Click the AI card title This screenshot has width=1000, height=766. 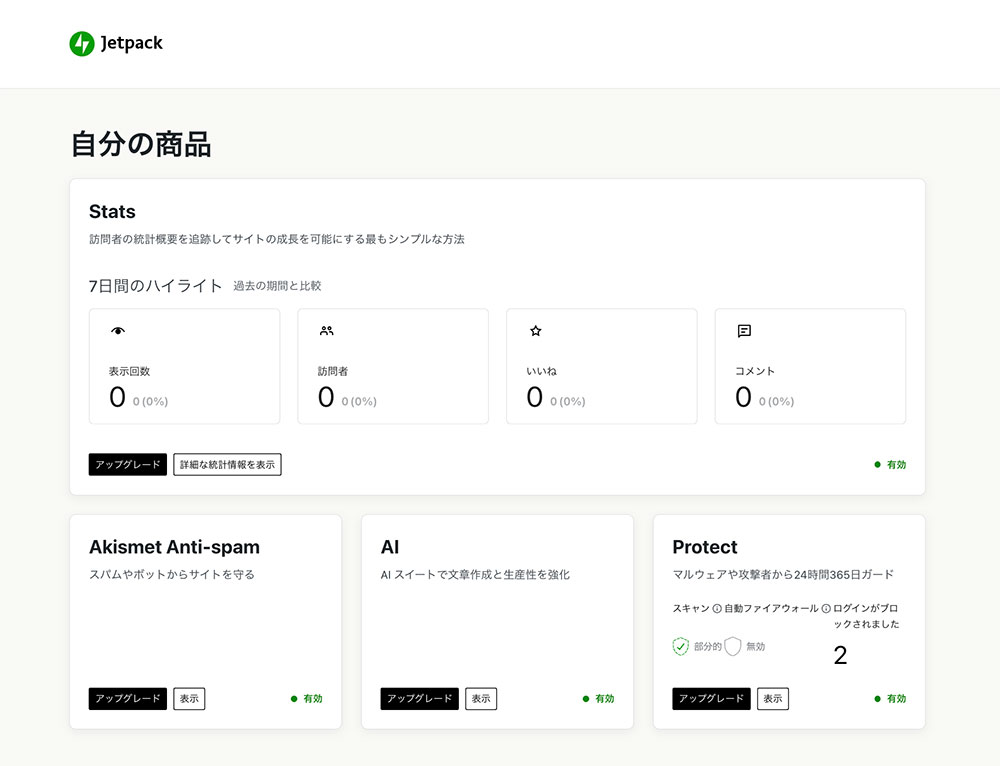tap(390, 547)
